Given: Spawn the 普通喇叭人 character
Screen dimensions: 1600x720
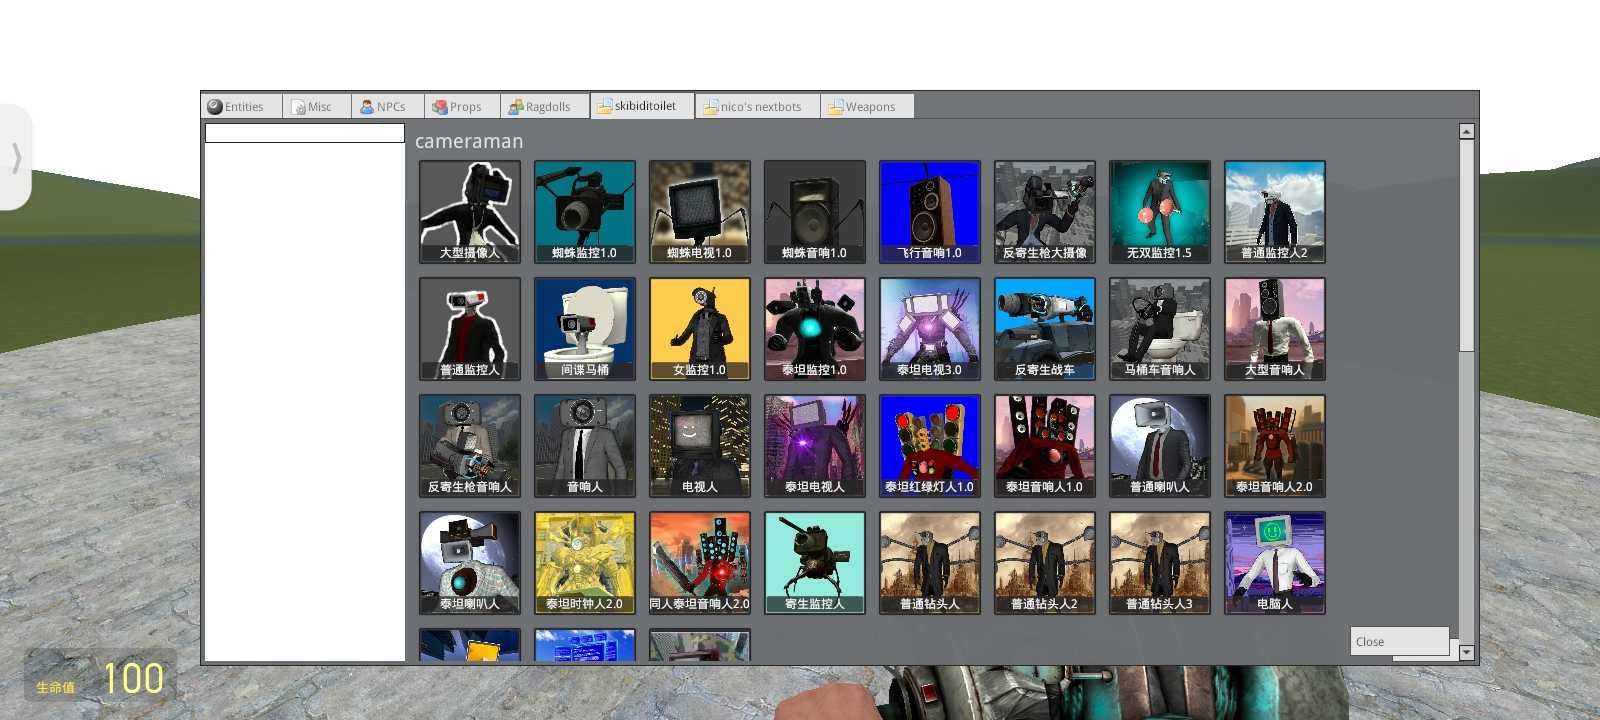Looking at the screenshot, I should point(1160,446).
